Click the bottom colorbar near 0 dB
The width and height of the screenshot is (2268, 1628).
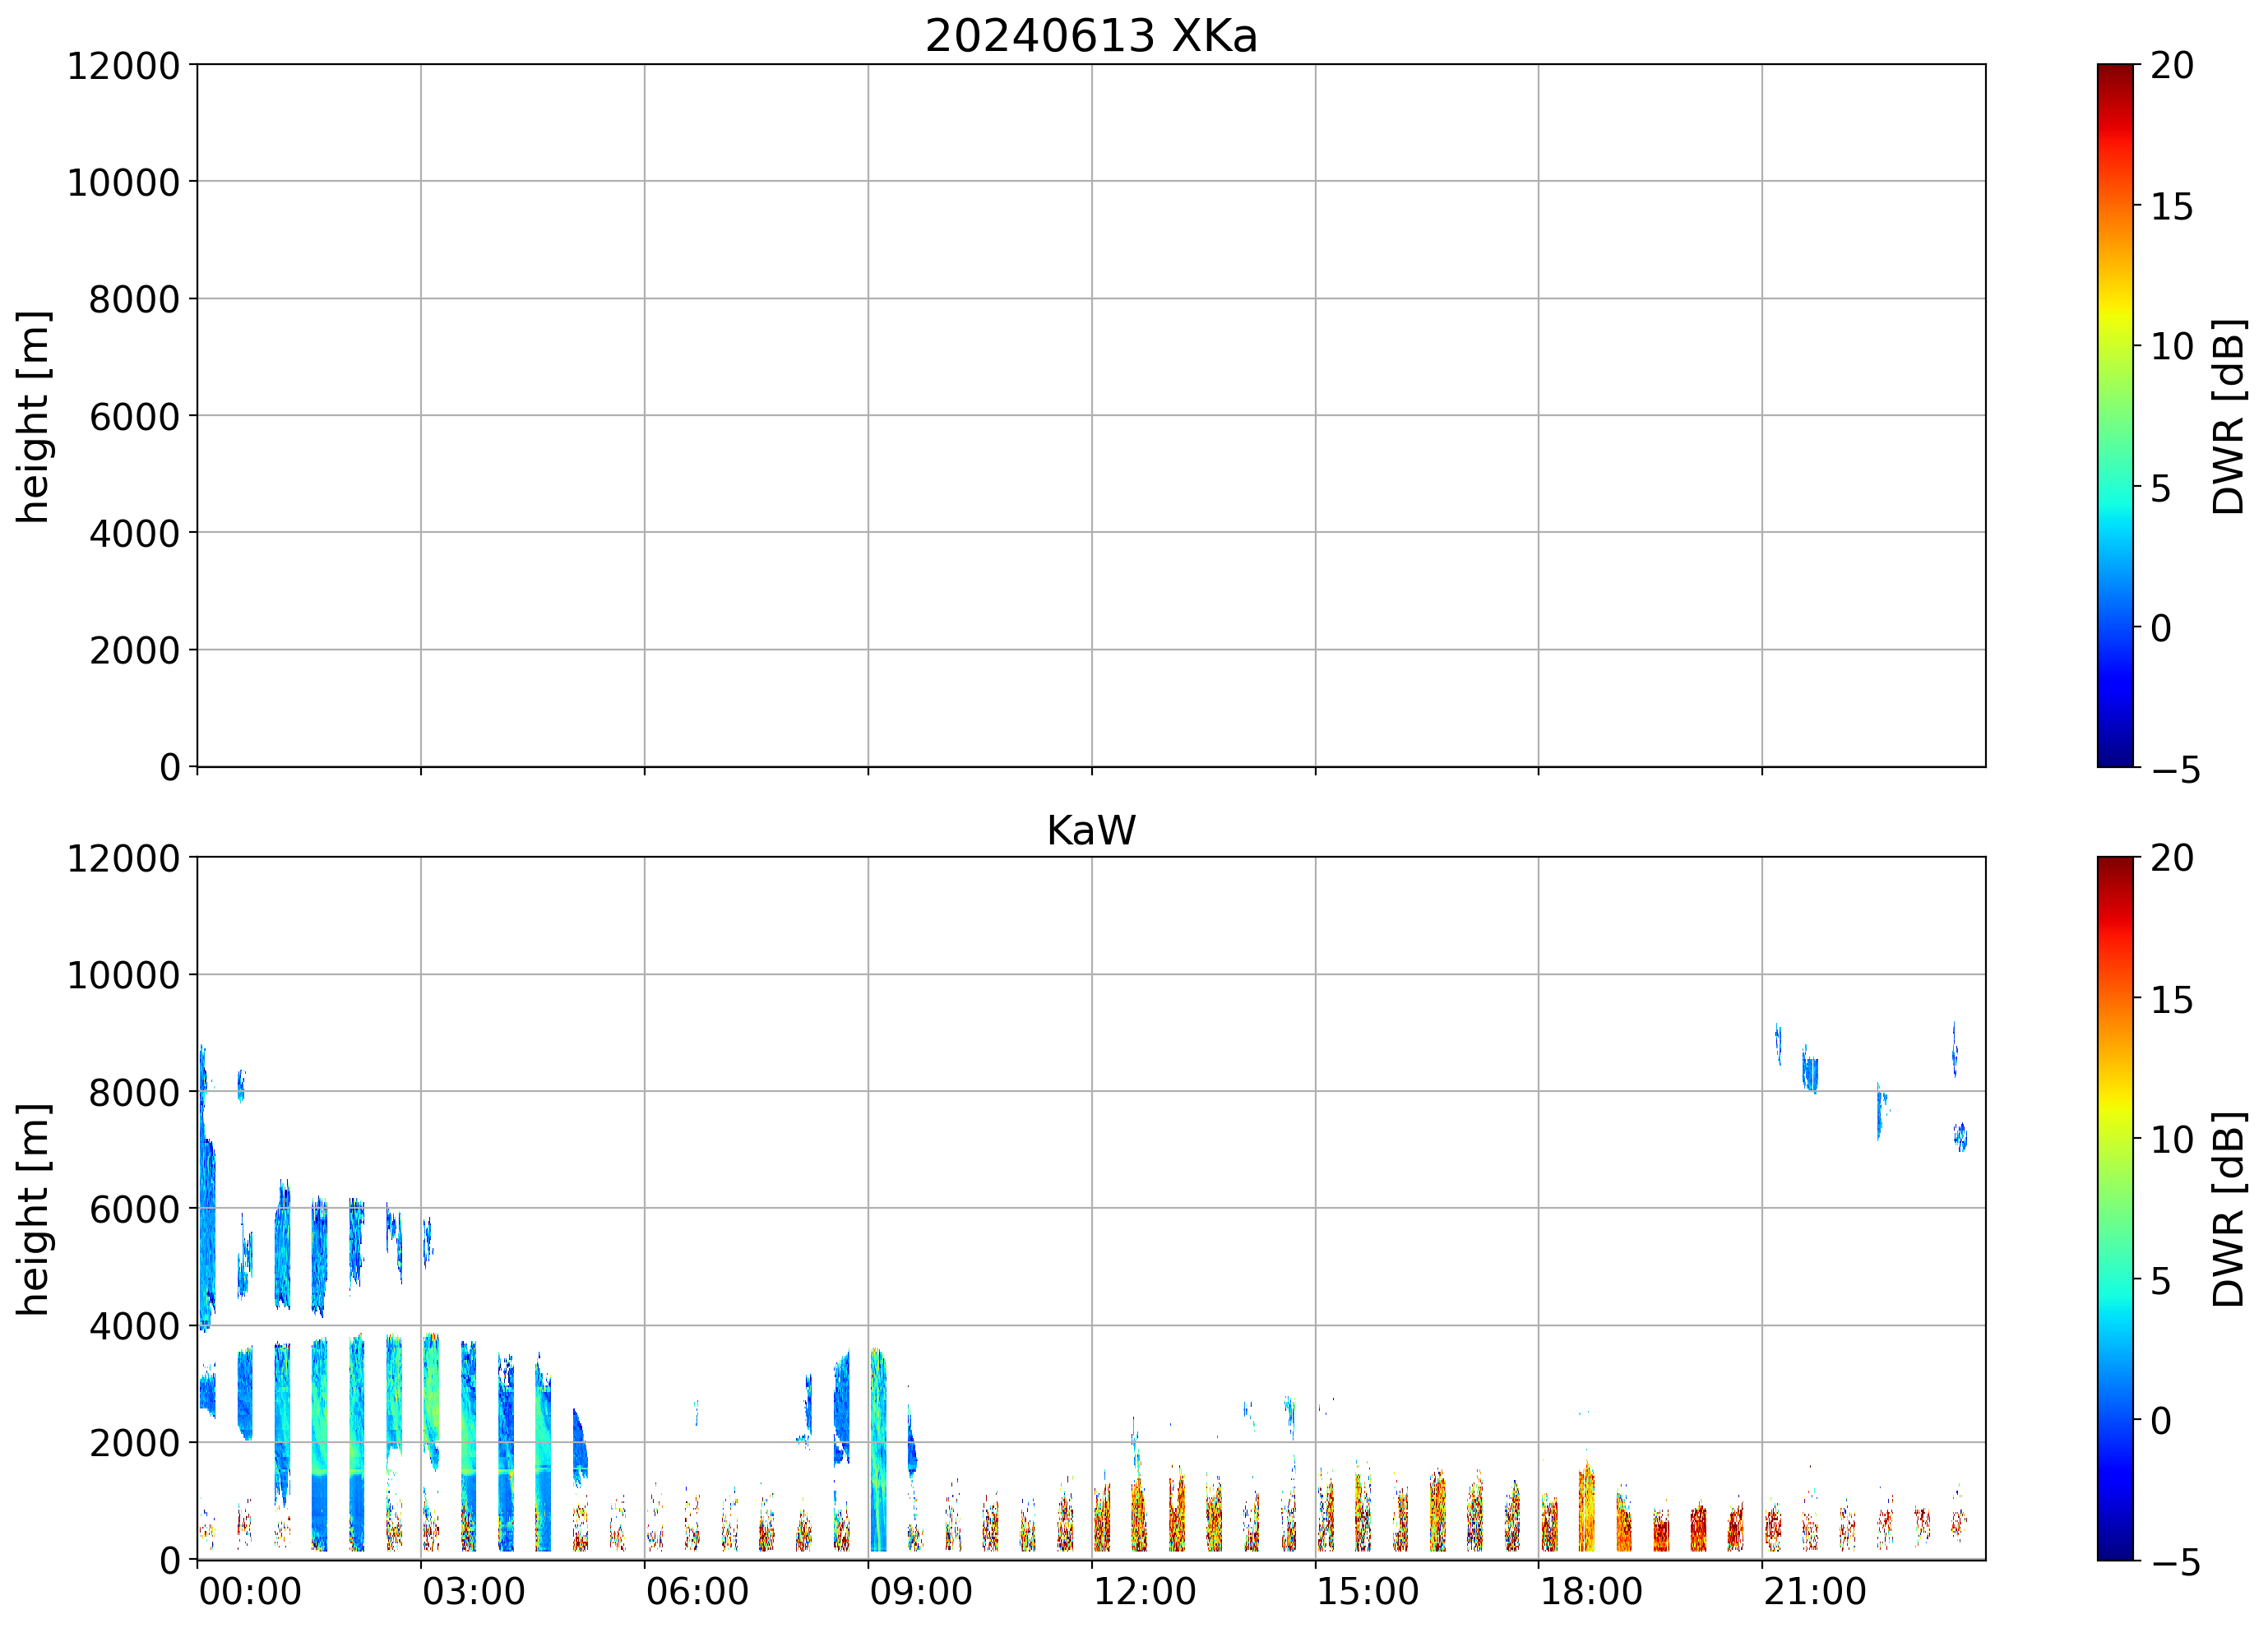(x=2114, y=1420)
